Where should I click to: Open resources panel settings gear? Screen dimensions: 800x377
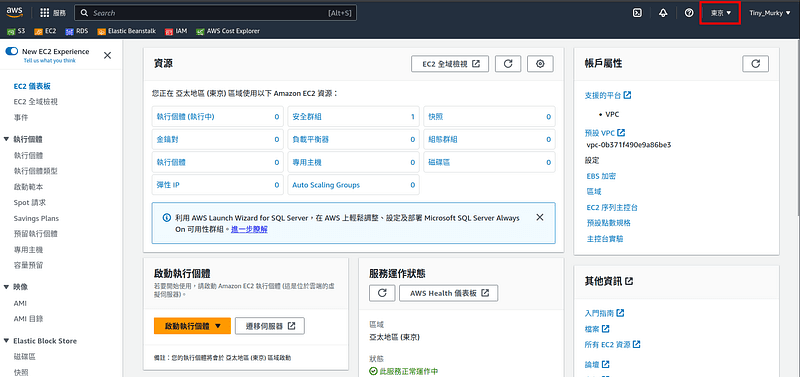(x=540, y=64)
